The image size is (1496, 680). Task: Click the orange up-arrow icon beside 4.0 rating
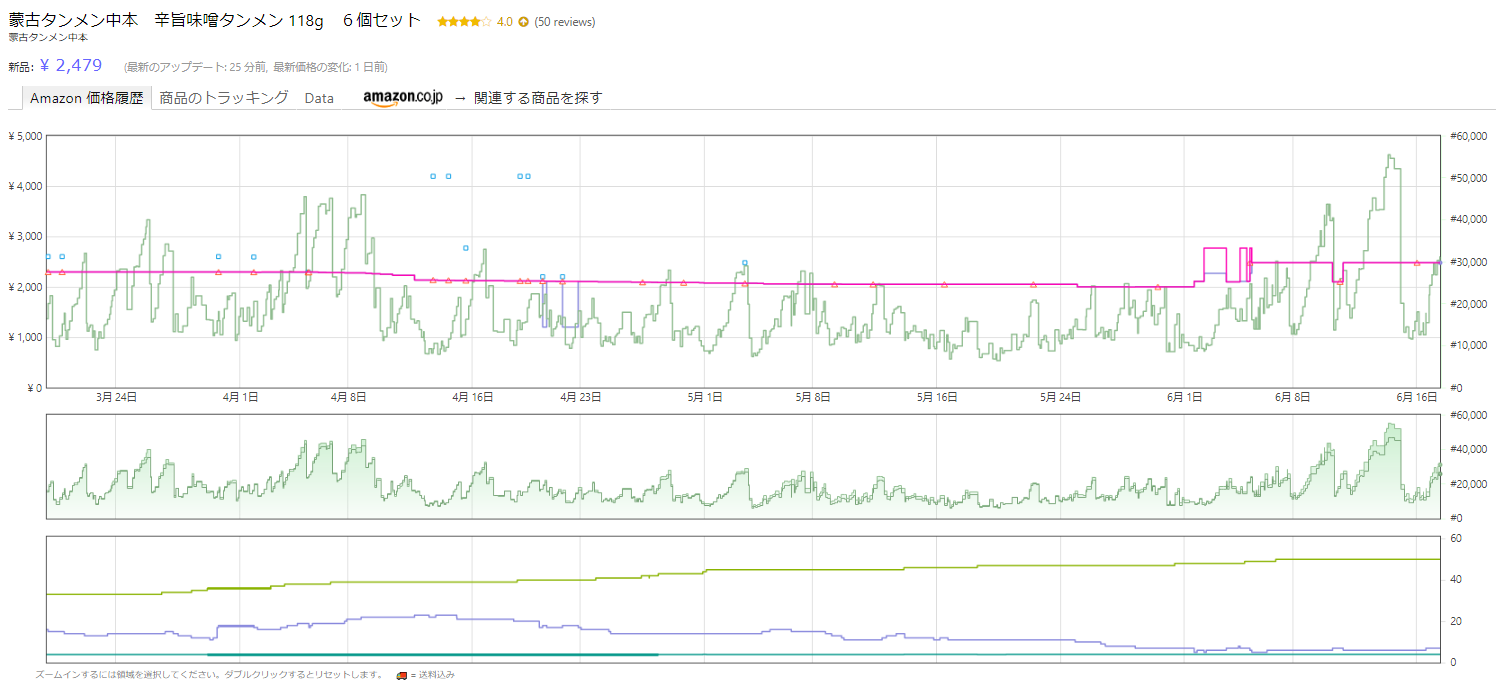[x=523, y=22]
